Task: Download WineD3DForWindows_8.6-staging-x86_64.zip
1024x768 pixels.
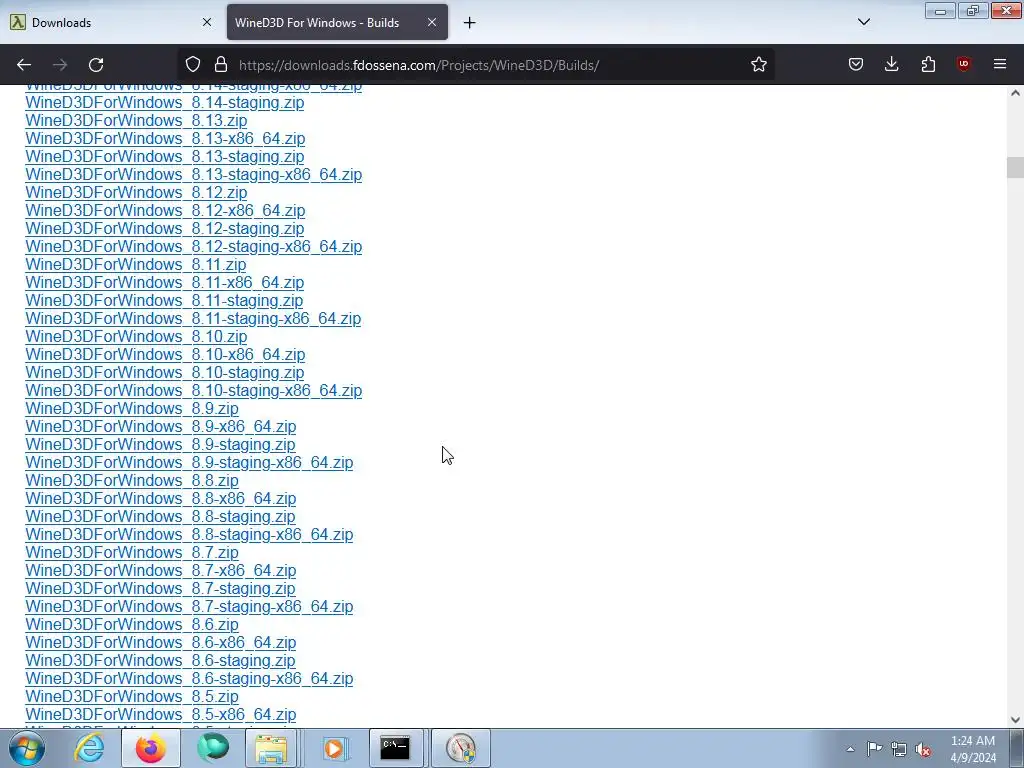Action: click(189, 678)
